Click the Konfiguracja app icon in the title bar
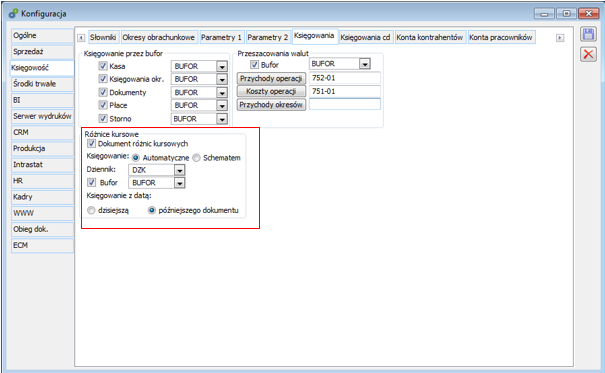The image size is (605, 373). [x=14, y=14]
